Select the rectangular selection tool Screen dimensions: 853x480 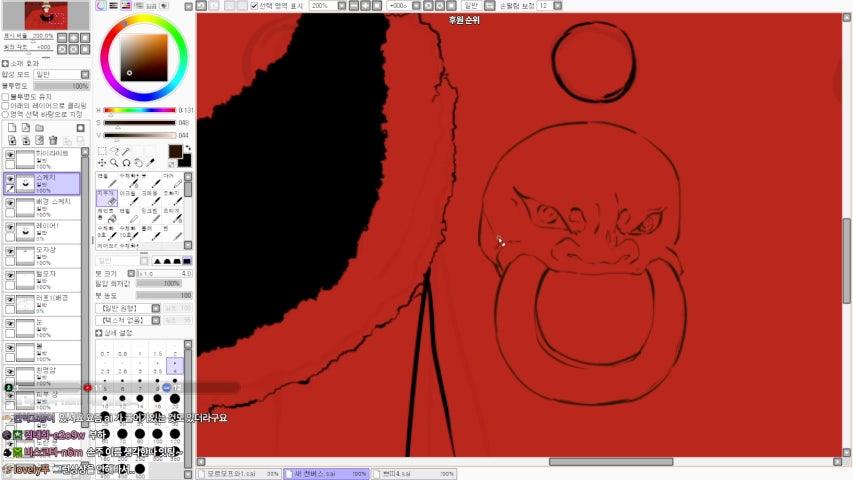[102, 151]
